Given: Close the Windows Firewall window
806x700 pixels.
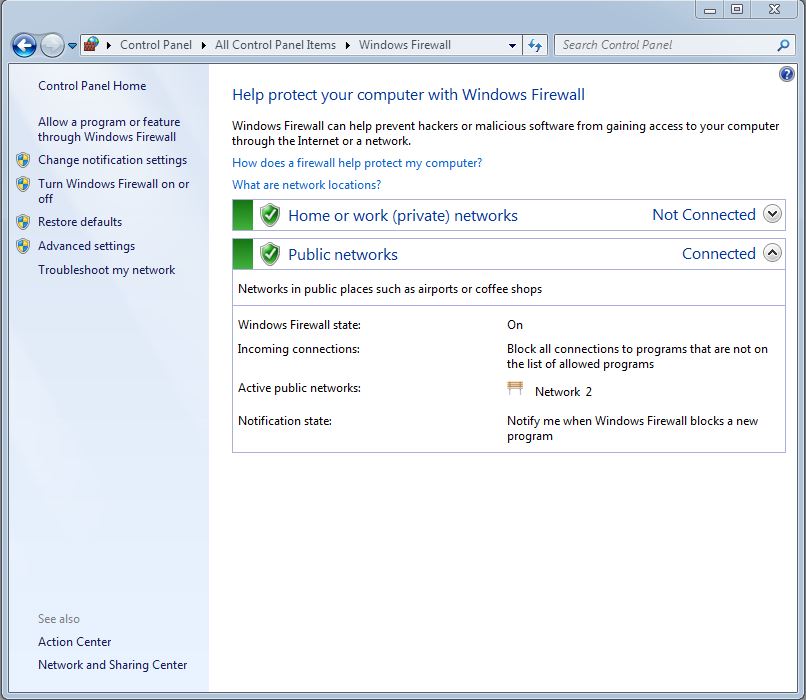Looking at the screenshot, I should coord(775,10).
